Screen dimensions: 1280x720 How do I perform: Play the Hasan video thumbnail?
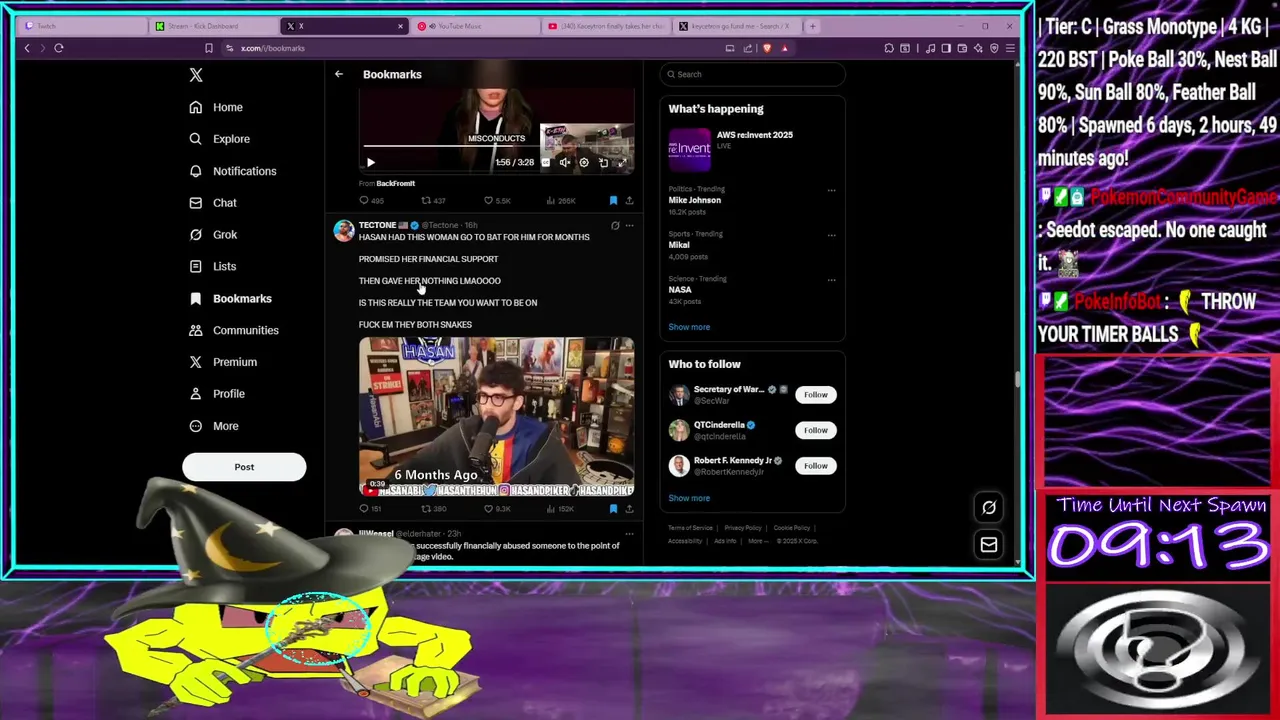496,417
